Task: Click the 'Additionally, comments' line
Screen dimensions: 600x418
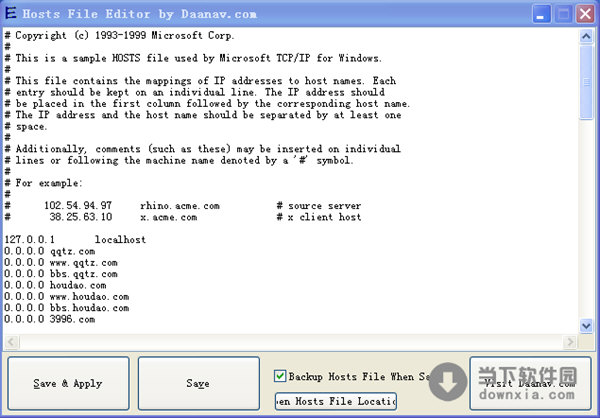Action: (203, 149)
